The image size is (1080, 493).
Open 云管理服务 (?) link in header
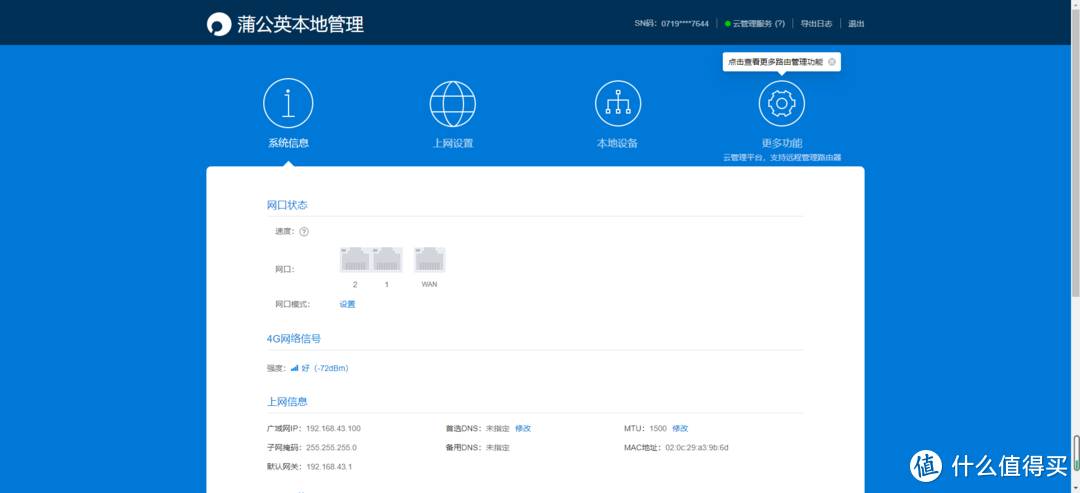click(758, 24)
